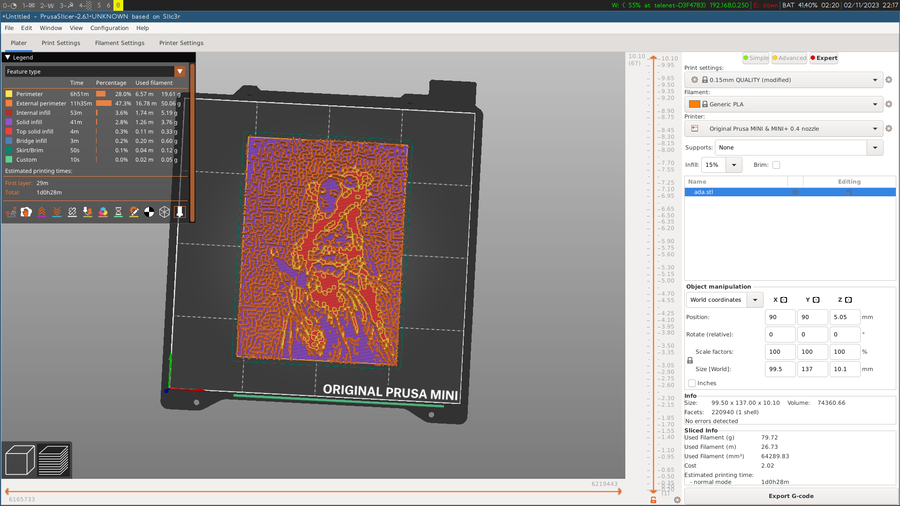Screen dimensions: 900x506
Task: Open print settings edit cog icon
Action: pyautogui.click(x=889, y=80)
